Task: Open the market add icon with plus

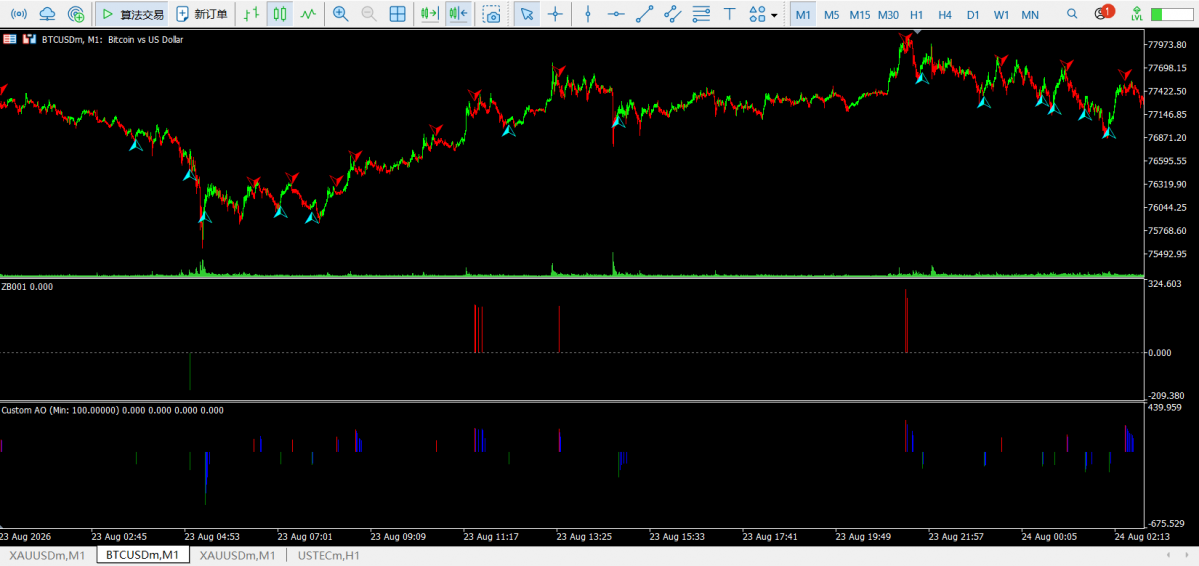Action: point(75,14)
